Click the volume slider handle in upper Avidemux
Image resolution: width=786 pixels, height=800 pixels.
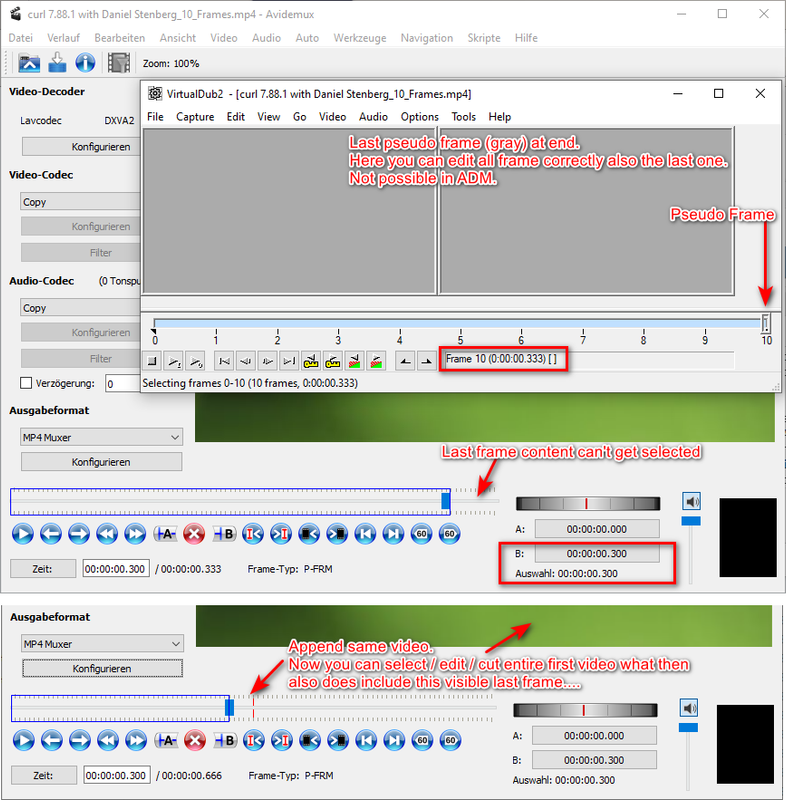click(691, 521)
